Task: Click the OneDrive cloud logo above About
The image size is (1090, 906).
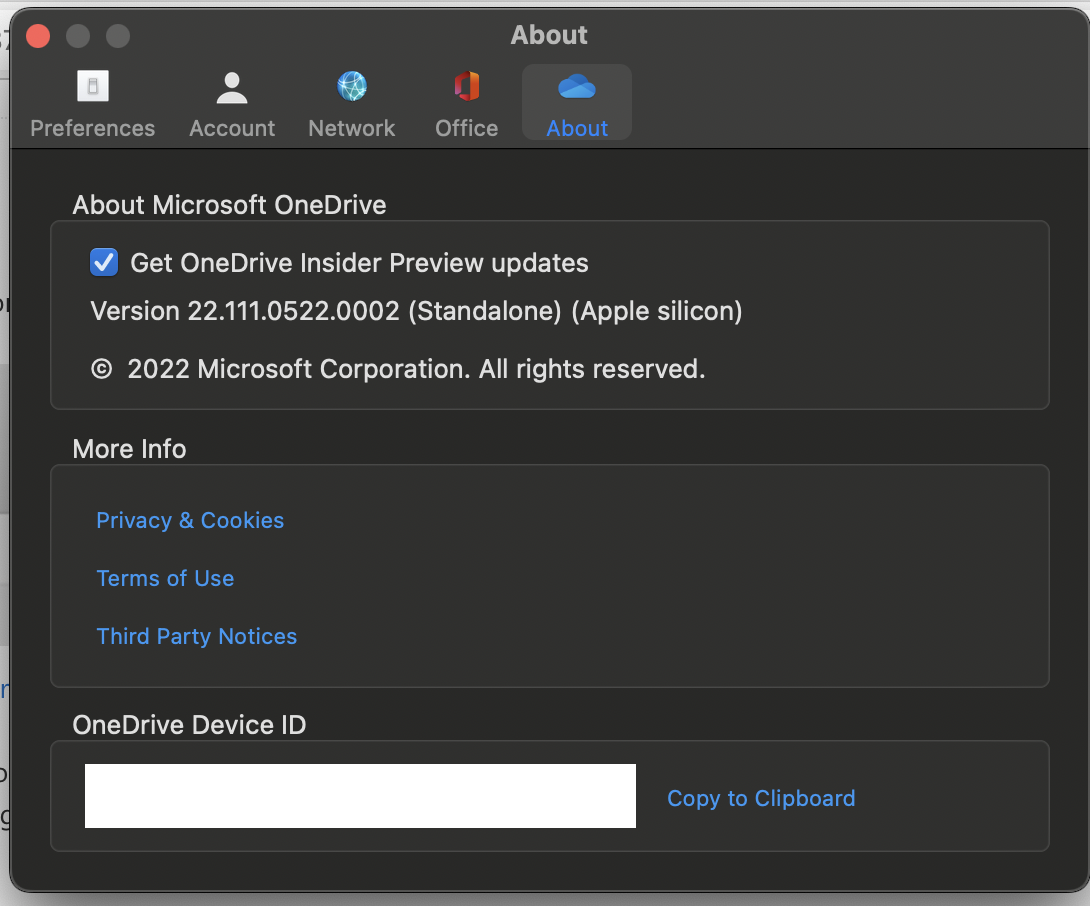Action: (x=576, y=88)
